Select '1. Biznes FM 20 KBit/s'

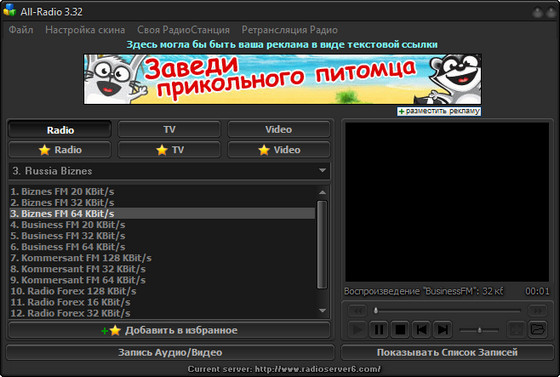point(162,192)
